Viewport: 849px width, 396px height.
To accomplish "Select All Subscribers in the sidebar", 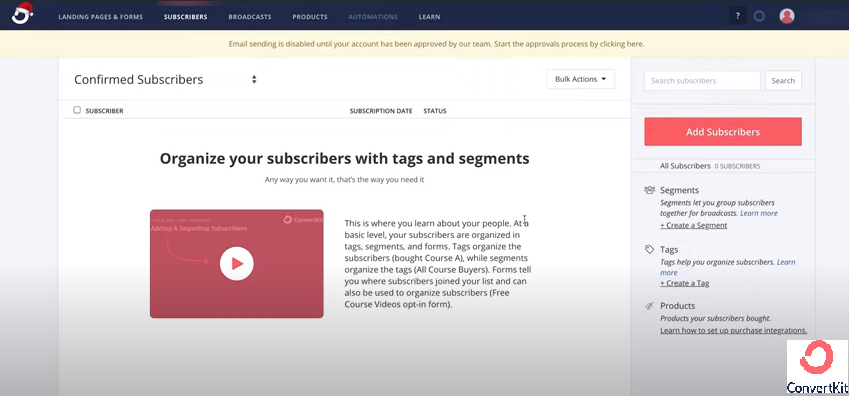I will click(685, 166).
